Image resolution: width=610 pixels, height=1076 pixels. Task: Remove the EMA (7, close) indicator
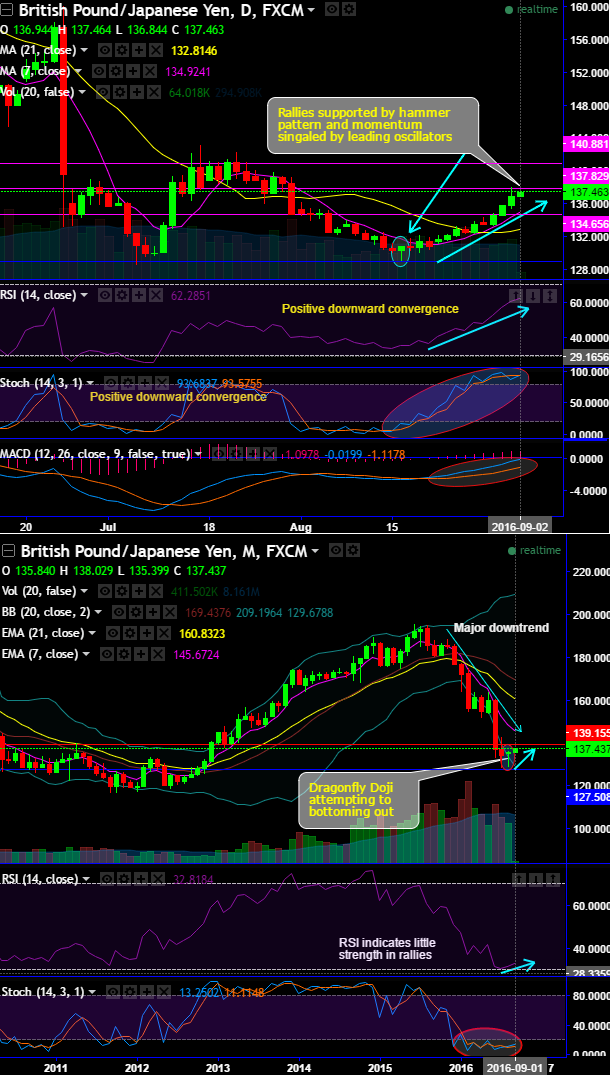158,655
